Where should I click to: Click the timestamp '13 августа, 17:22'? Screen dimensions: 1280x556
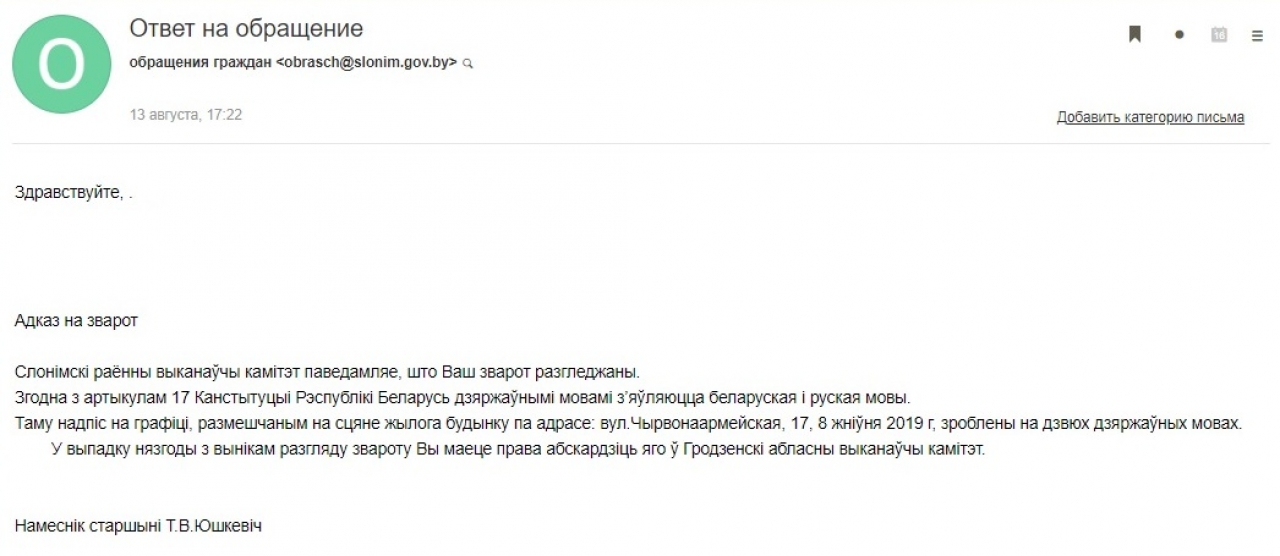pyautogui.click(x=186, y=115)
